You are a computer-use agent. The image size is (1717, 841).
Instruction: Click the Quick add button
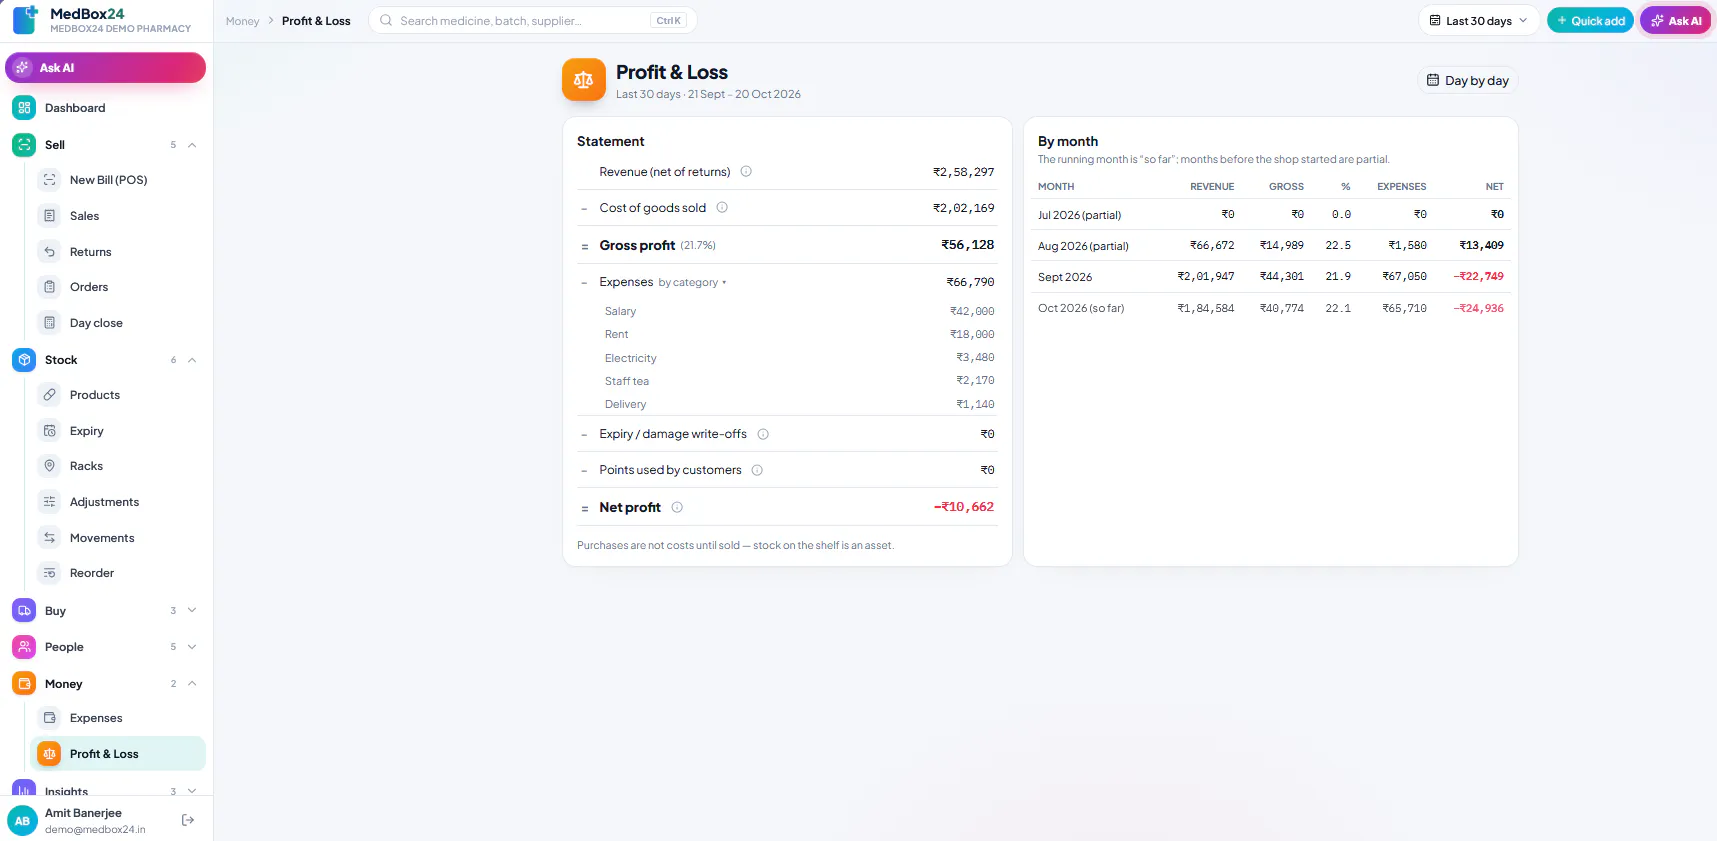[1590, 21]
